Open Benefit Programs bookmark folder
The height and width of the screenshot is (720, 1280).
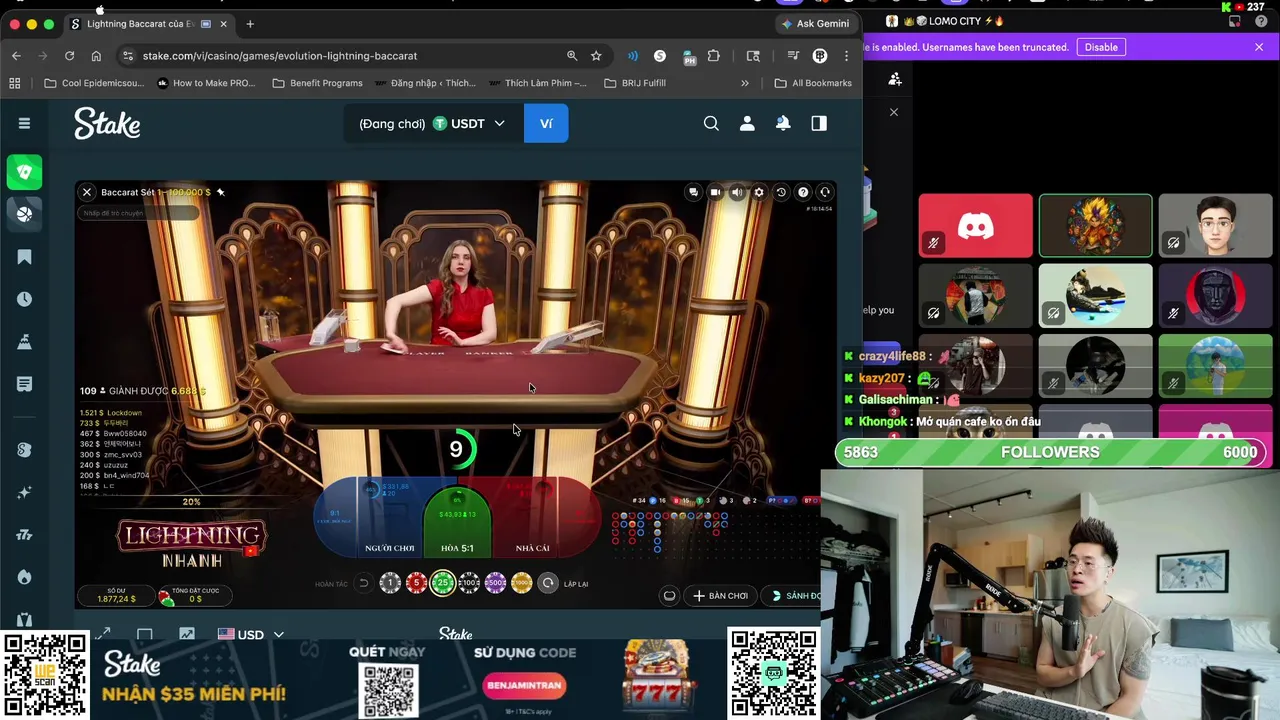point(317,83)
